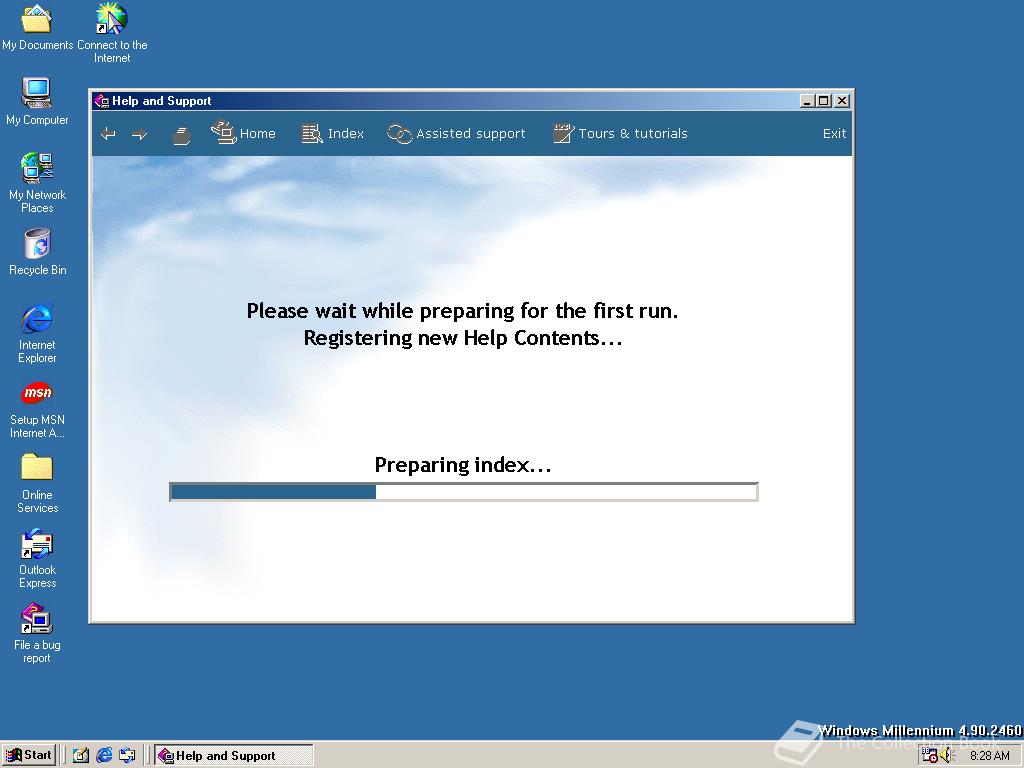Click 'Please wait while preparing' message
Image resolution: width=1024 pixels, height=768 pixels.
[x=462, y=311]
